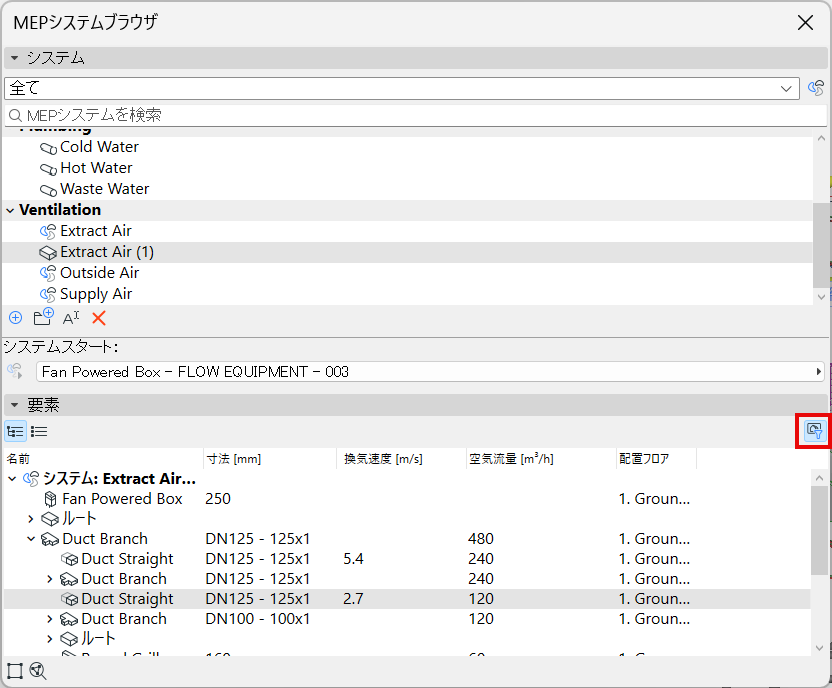Toggle the element filter button highlighted at right

814,431
